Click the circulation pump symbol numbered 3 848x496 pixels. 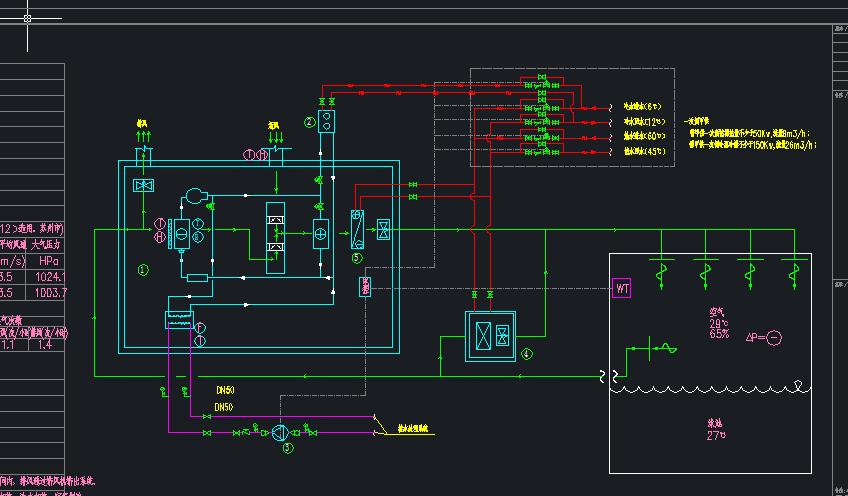[x=280, y=432]
